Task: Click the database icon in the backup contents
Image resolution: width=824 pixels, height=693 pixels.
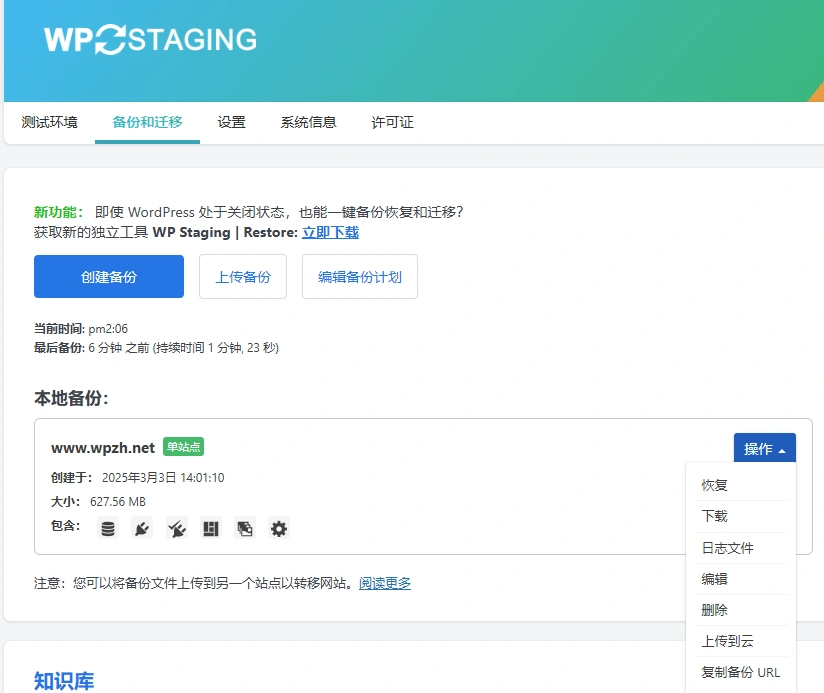Action: click(x=108, y=529)
